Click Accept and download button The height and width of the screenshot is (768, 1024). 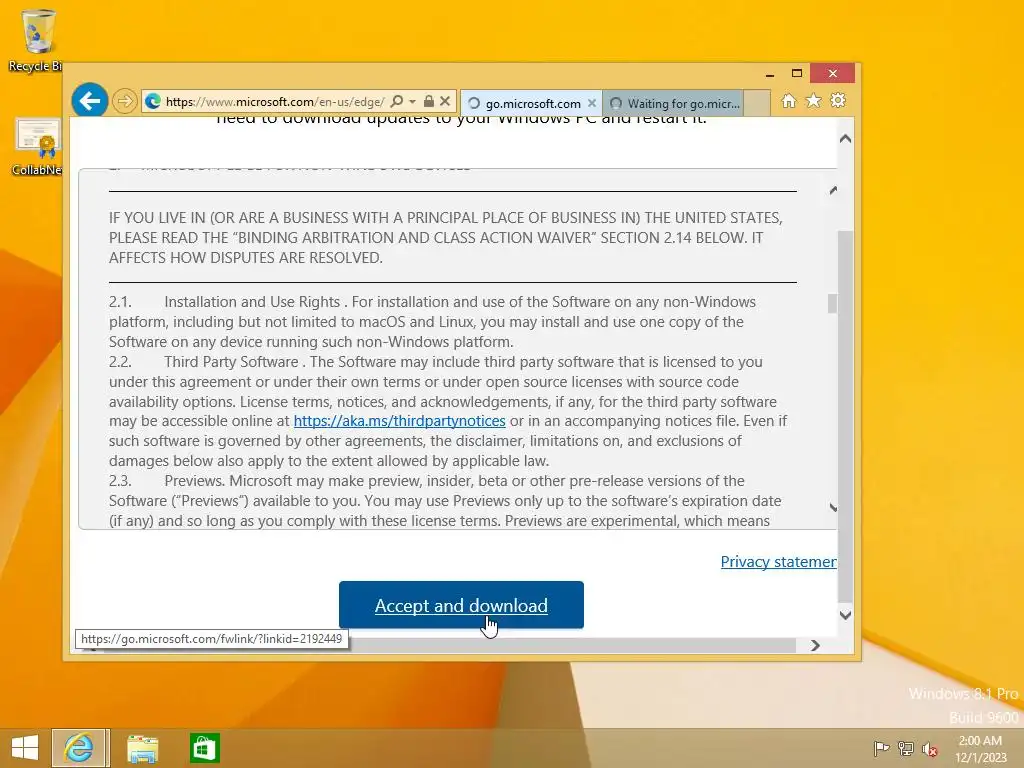point(461,605)
